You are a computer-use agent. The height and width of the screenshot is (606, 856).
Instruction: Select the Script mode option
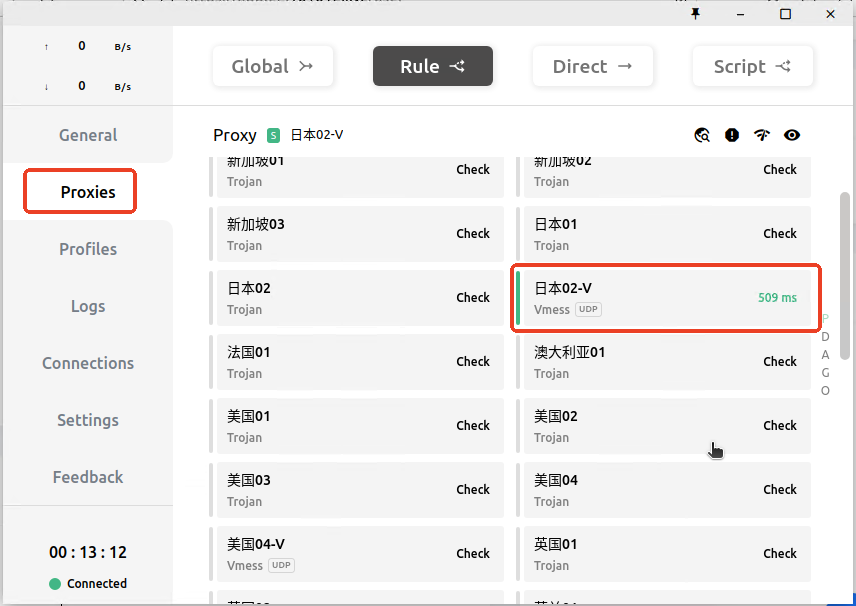pos(752,67)
